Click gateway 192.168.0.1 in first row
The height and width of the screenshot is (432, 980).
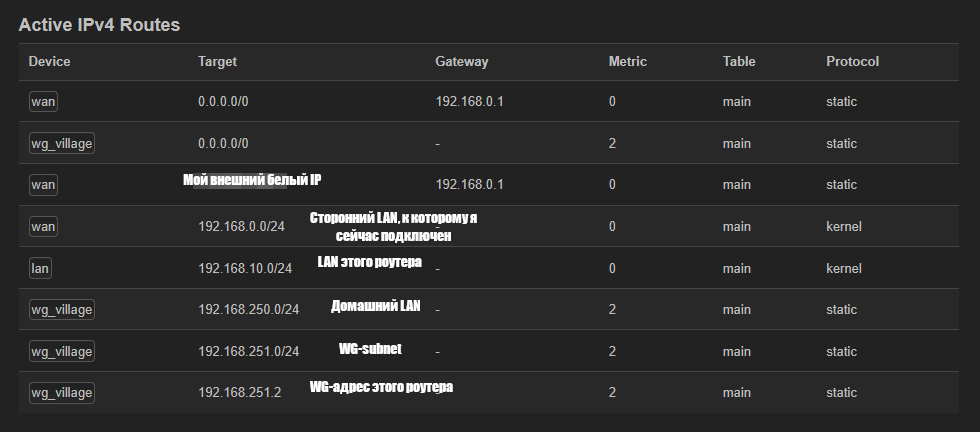pos(469,102)
